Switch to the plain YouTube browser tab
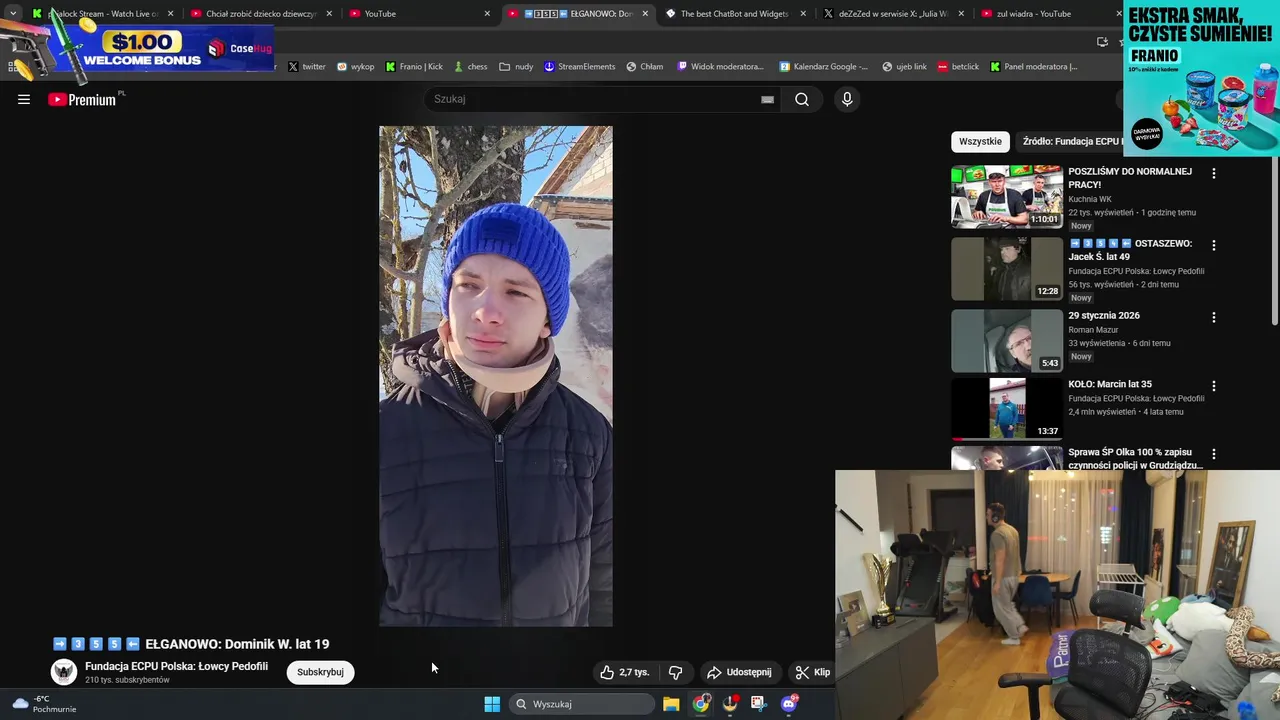The width and height of the screenshot is (1280, 720). (420, 14)
